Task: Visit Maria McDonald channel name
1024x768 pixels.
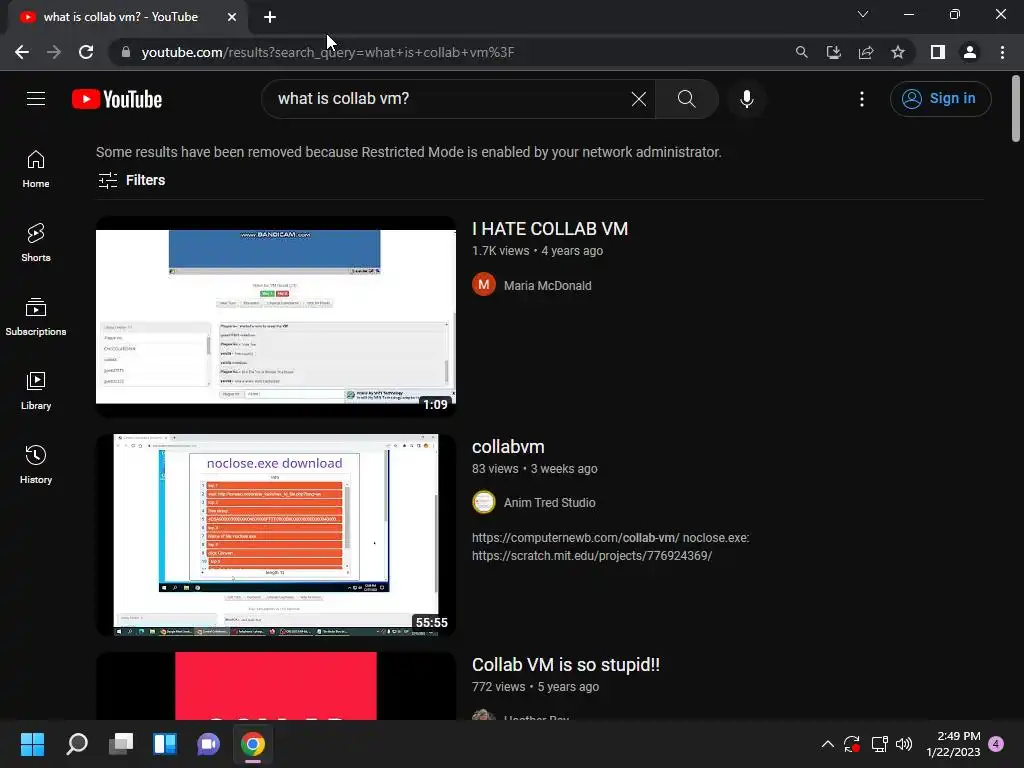Action: coord(547,285)
